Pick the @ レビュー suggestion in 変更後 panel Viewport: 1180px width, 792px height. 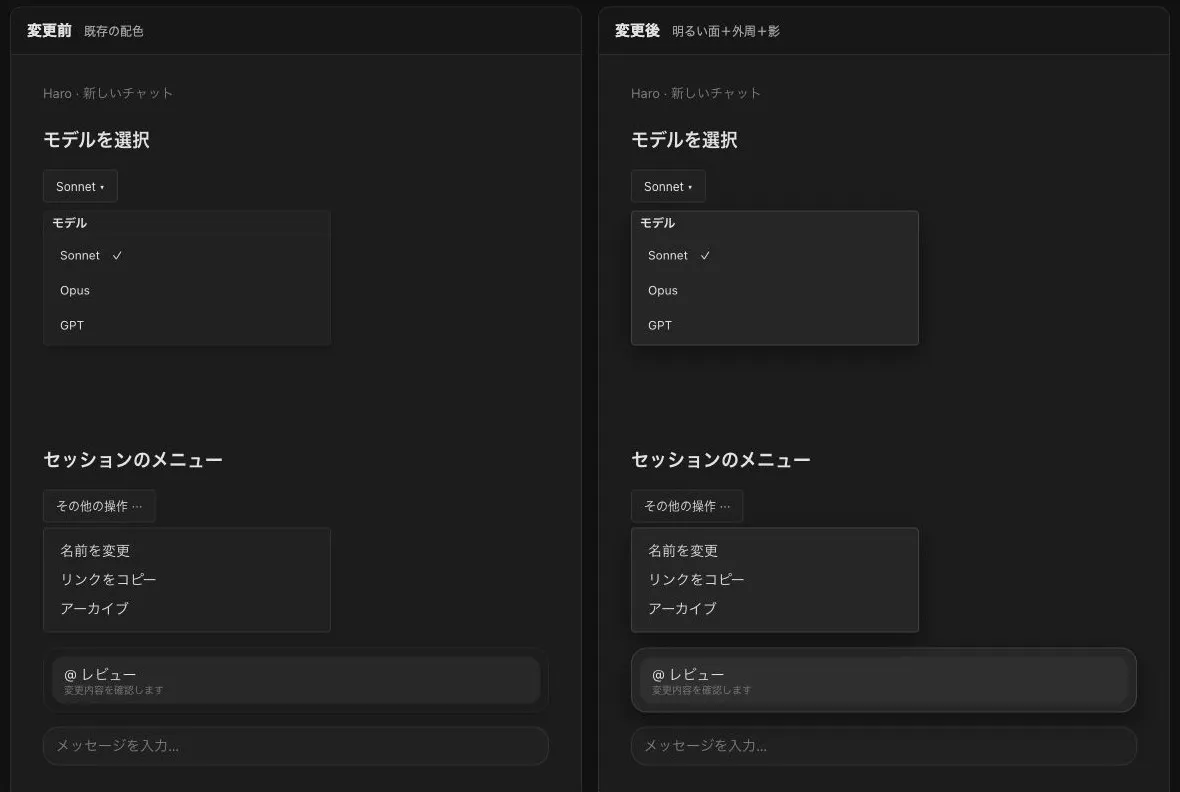(x=883, y=681)
